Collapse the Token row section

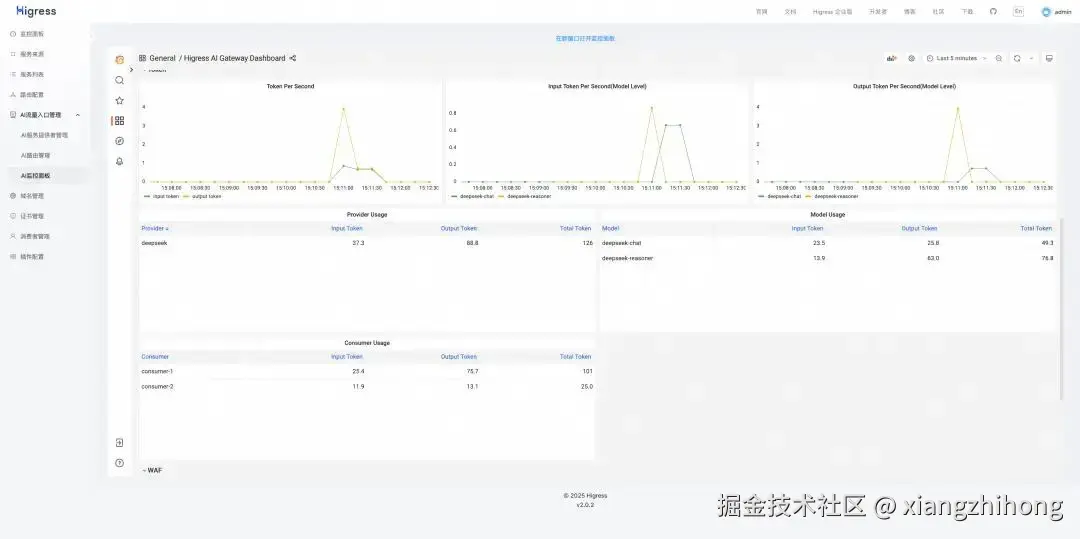154,70
